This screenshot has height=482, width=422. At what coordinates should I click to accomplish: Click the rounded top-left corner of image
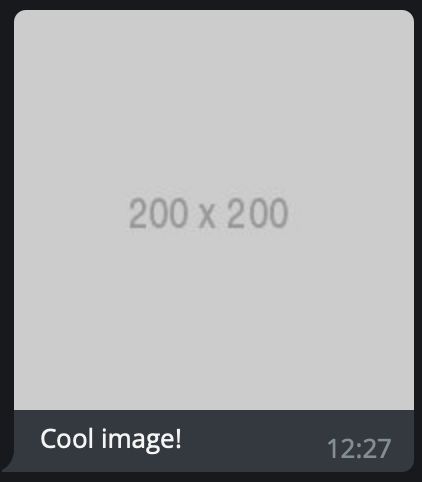19,15
